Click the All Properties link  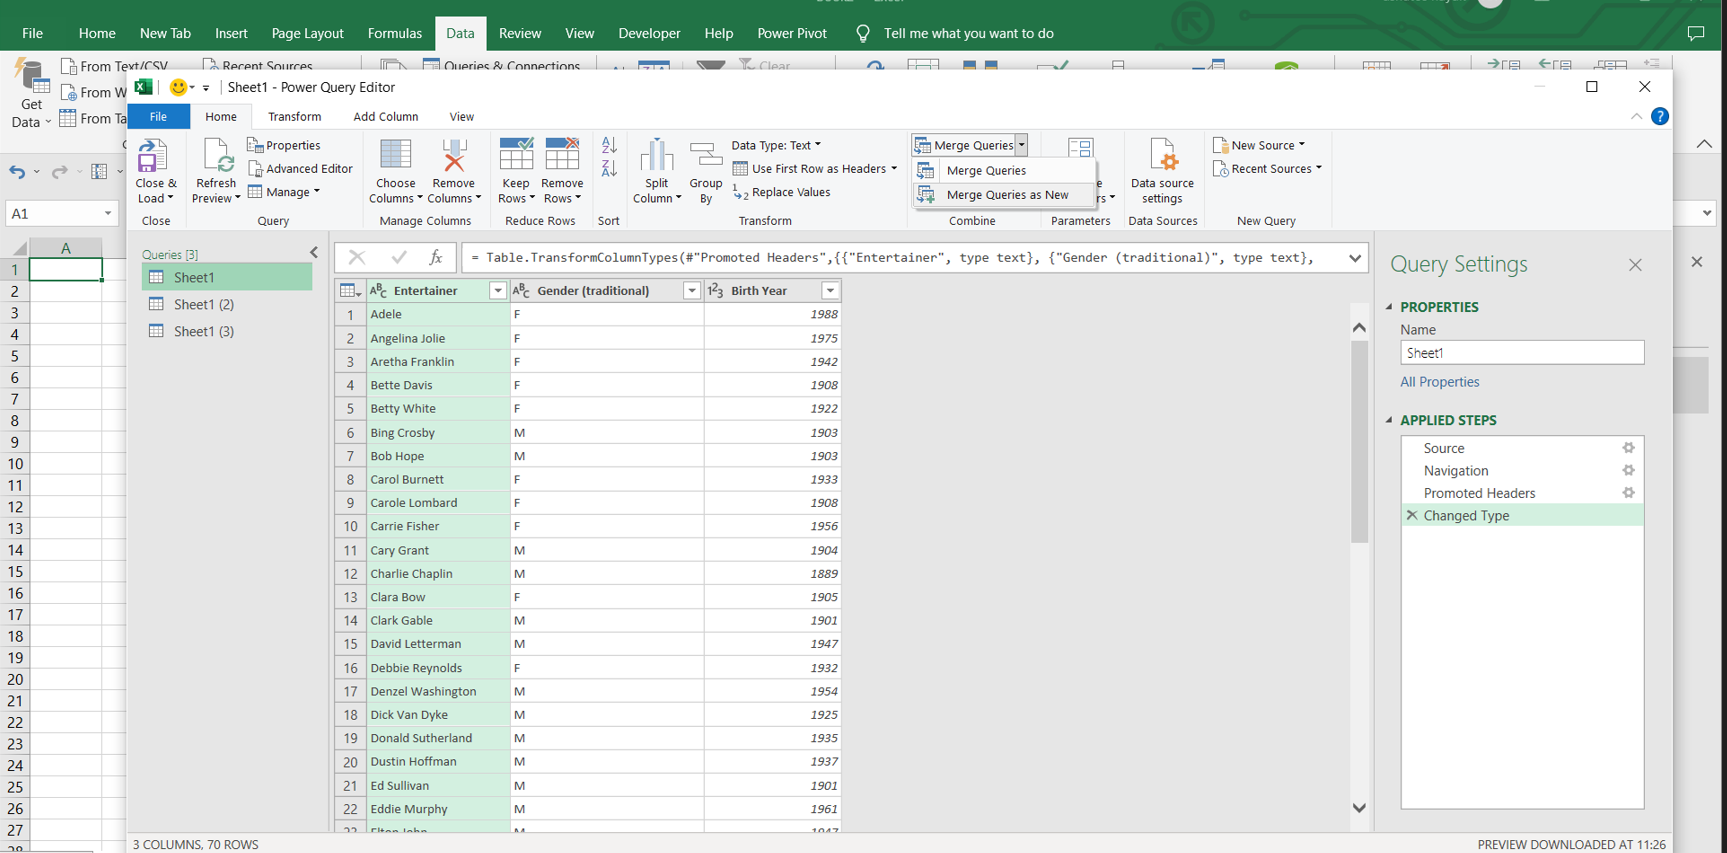tap(1439, 382)
